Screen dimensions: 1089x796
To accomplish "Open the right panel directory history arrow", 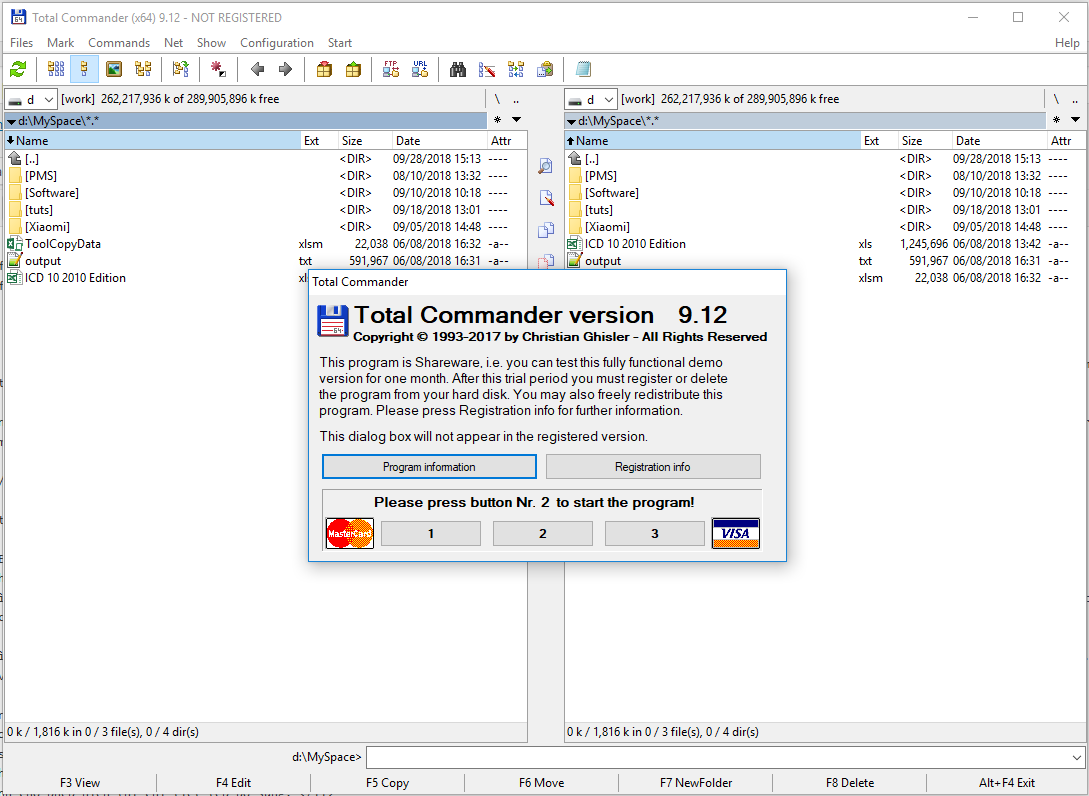I will (1076, 119).
